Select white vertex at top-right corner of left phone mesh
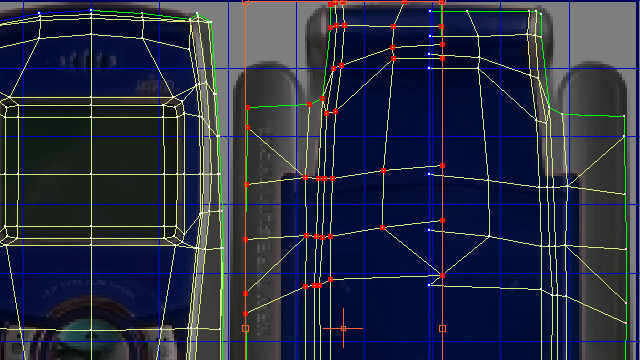Image resolution: width=640 pixels, height=360 pixels. [x=197, y=13]
